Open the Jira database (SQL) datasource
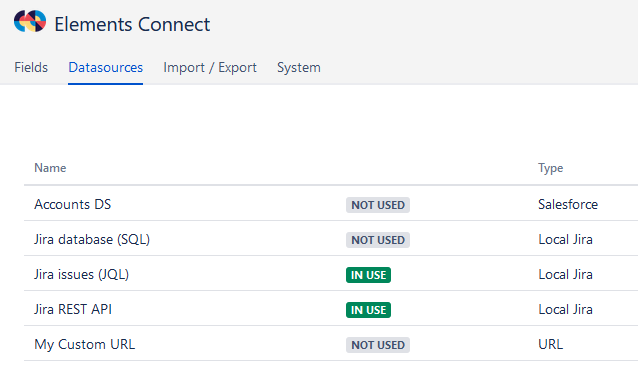This screenshot has width=638, height=376. [92, 239]
